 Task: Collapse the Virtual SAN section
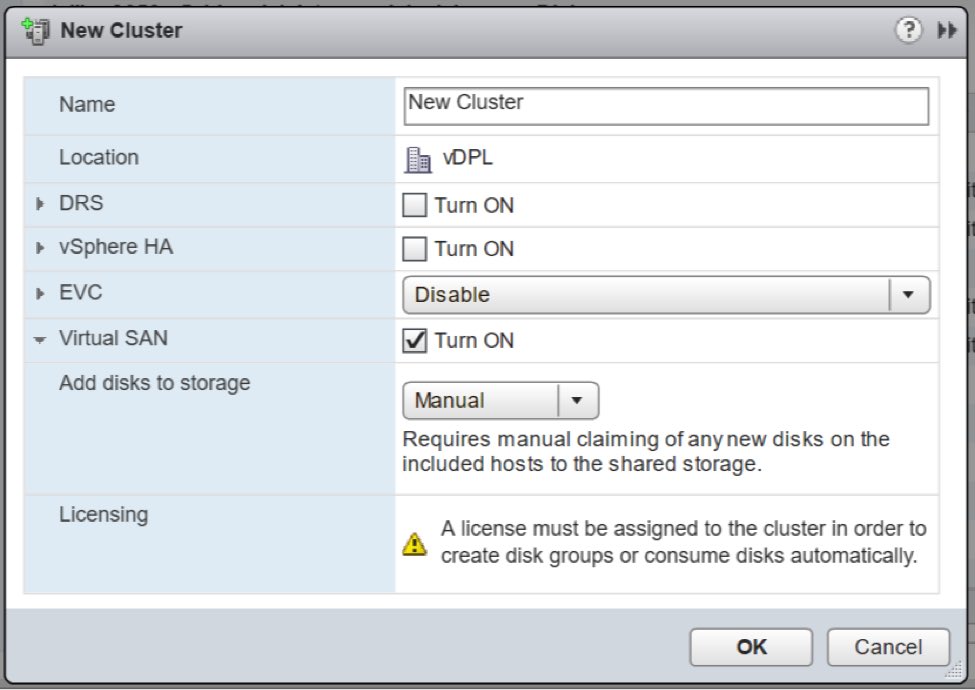(39, 339)
